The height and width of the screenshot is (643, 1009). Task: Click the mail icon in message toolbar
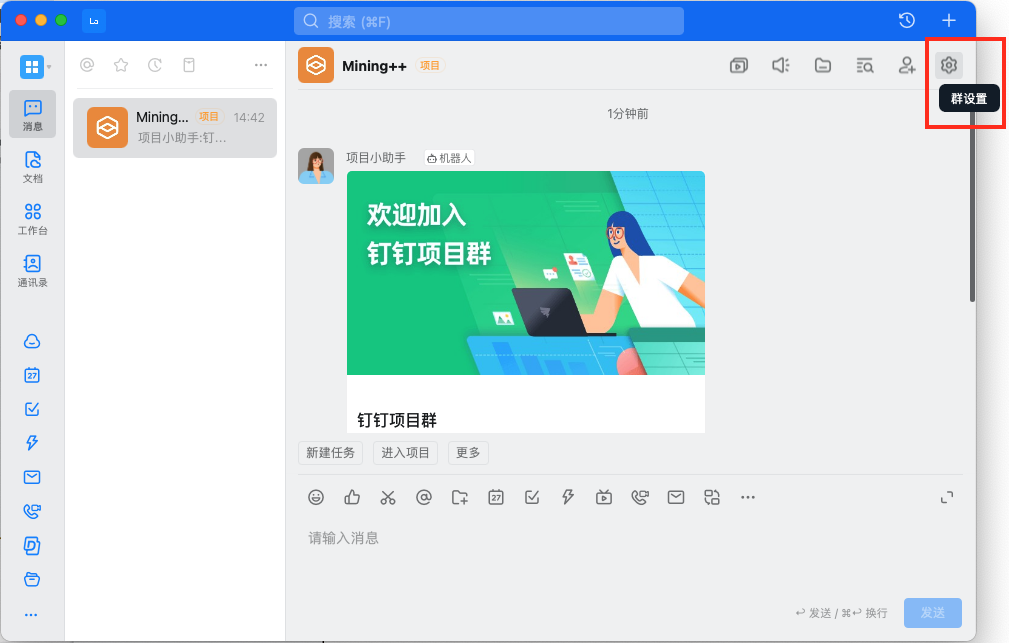676,497
